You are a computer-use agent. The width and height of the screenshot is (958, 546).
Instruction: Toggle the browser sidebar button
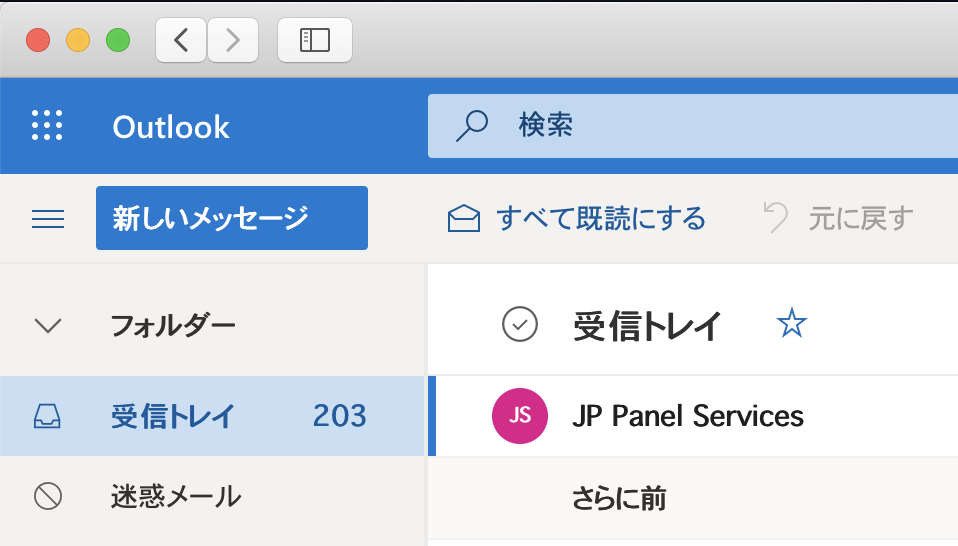pyautogui.click(x=314, y=40)
